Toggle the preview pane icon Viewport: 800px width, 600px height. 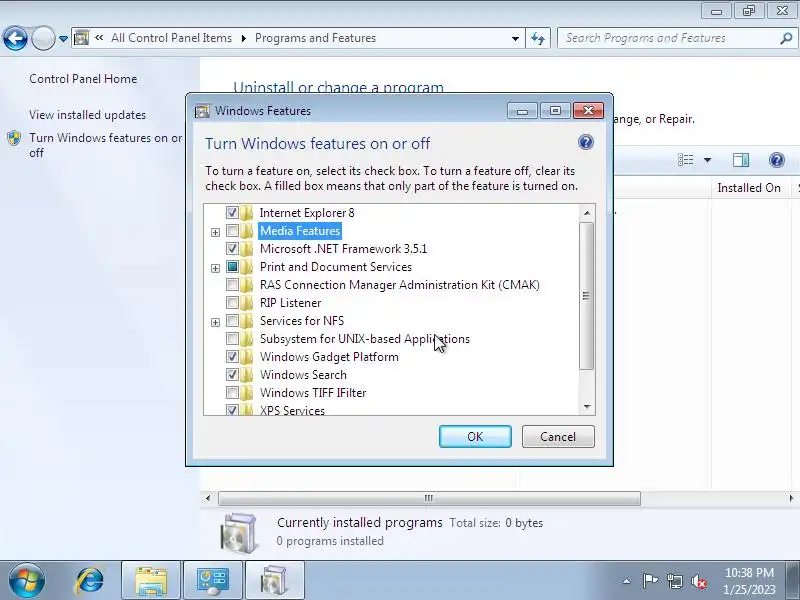741,160
